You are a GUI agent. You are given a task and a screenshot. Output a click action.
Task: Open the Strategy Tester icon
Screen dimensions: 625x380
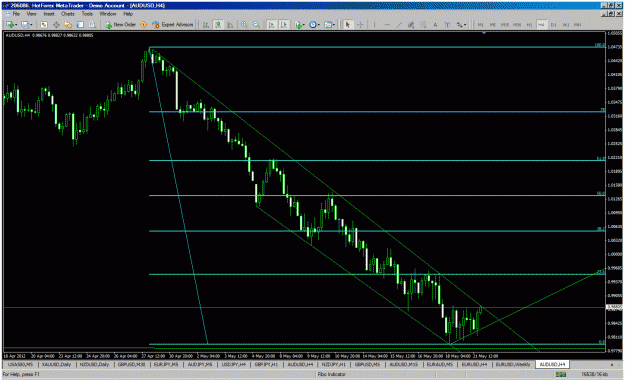click(x=92, y=25)
